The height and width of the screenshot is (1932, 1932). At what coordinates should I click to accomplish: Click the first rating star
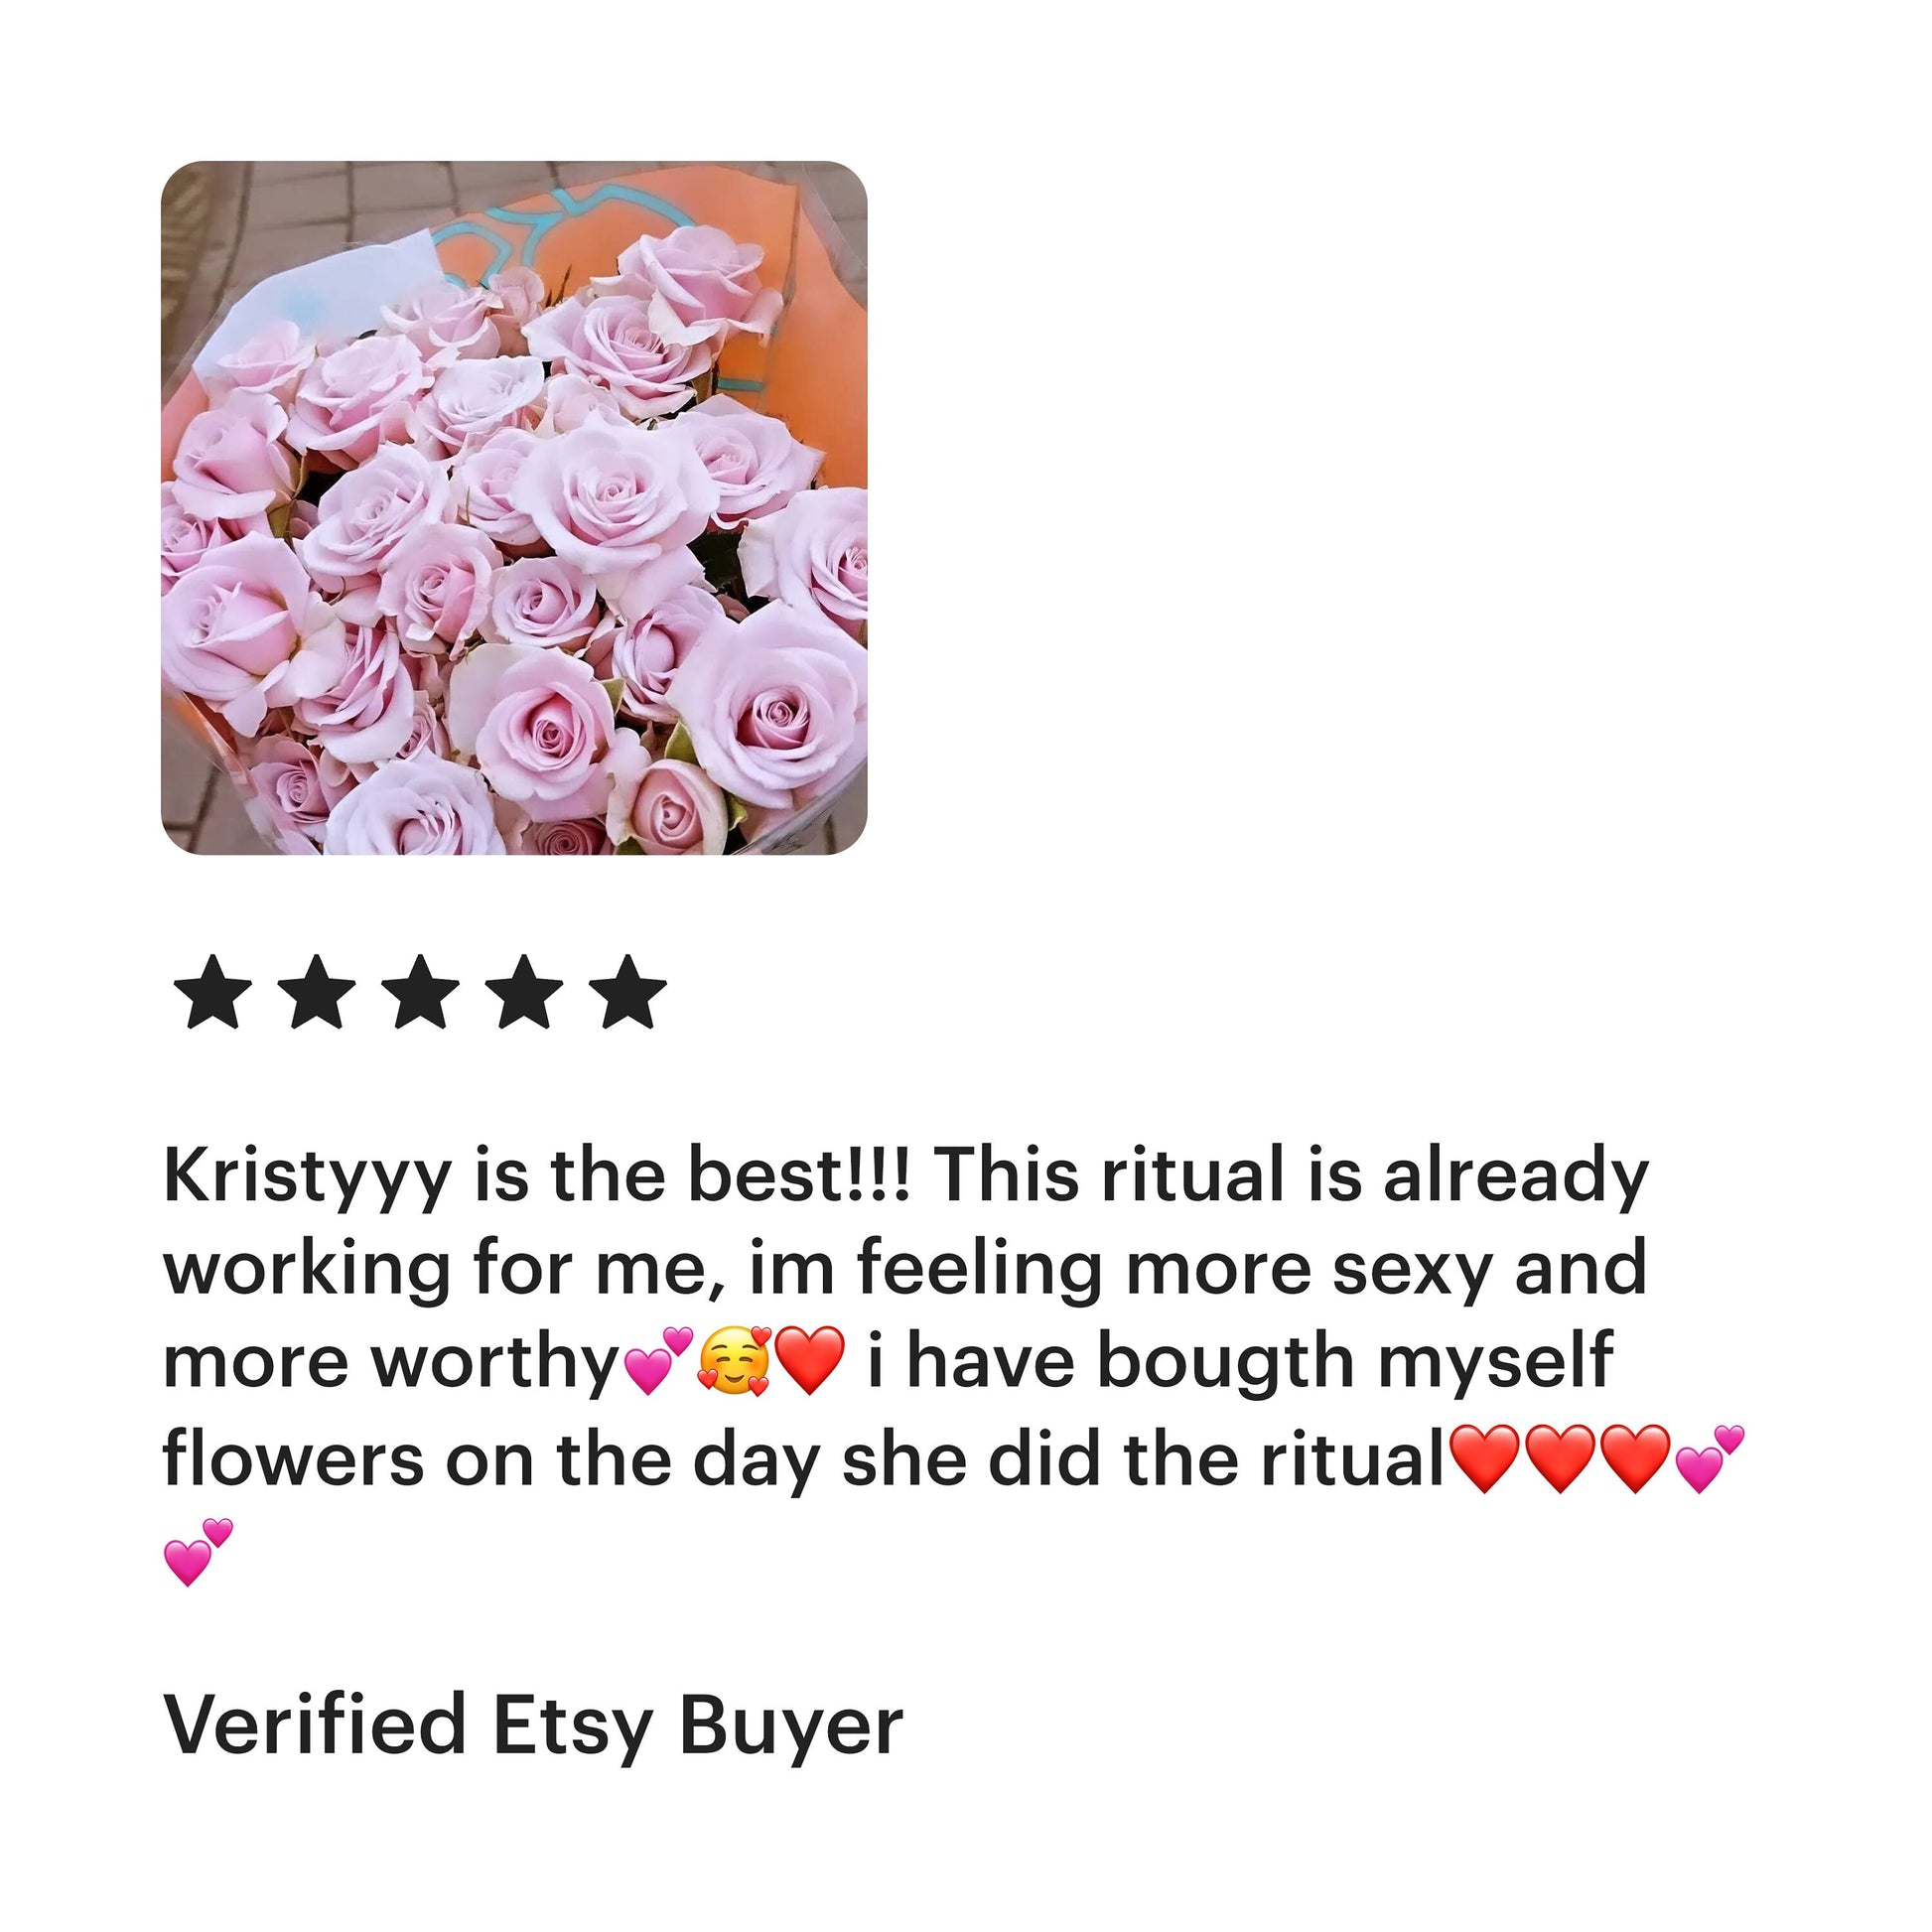click(x=213, y=992)
